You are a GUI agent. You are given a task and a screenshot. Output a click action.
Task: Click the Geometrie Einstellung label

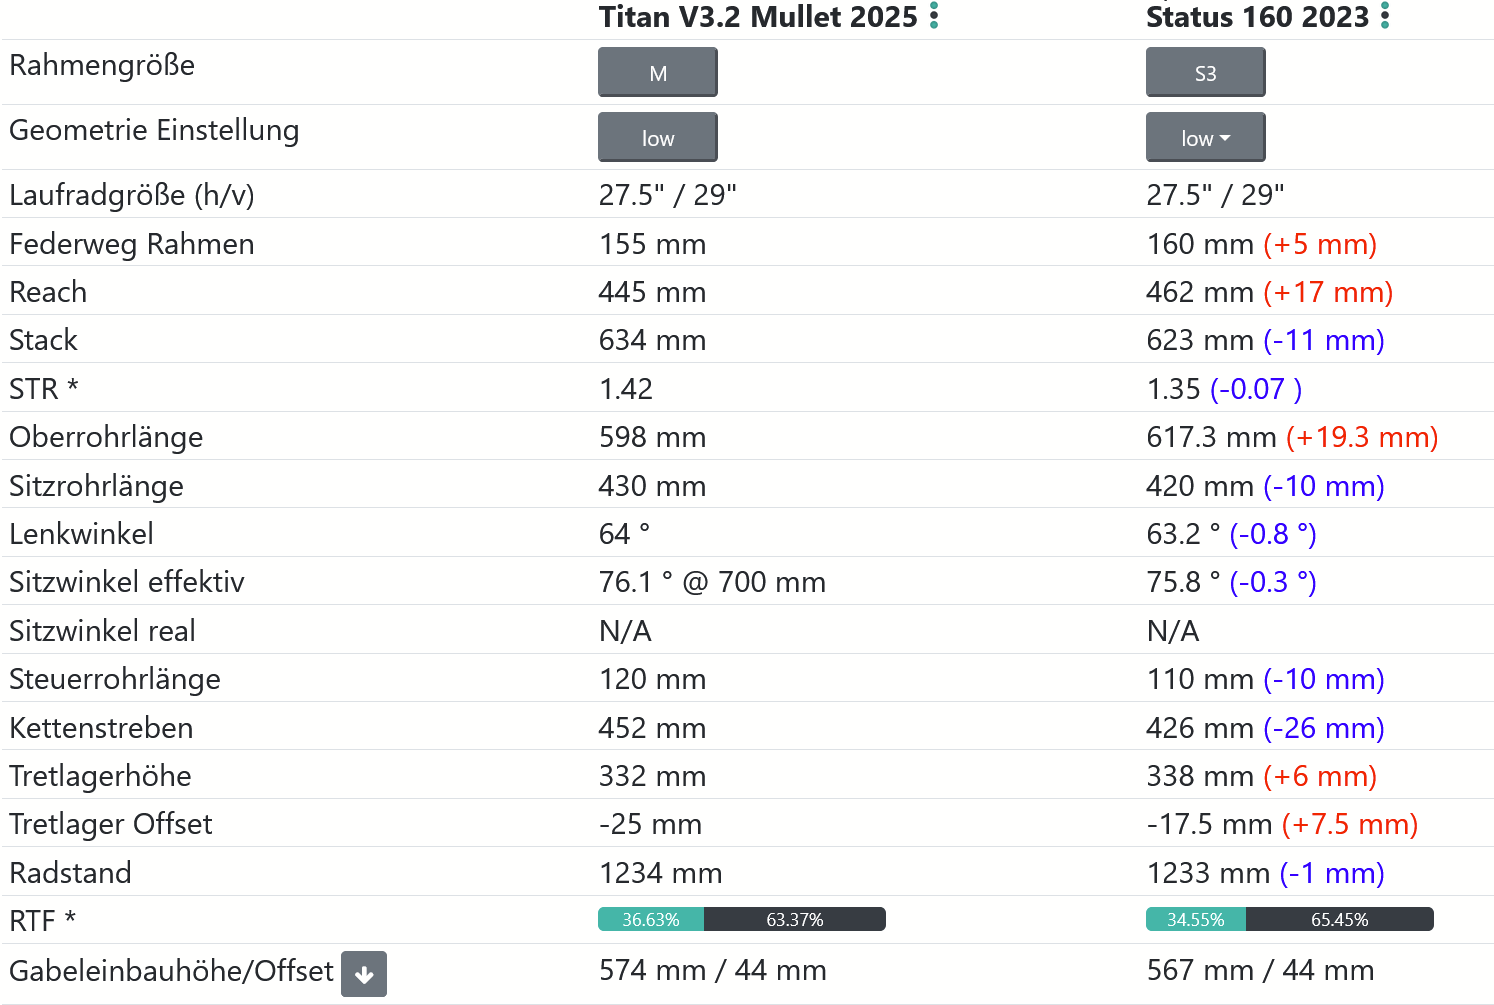click(154, 131)
